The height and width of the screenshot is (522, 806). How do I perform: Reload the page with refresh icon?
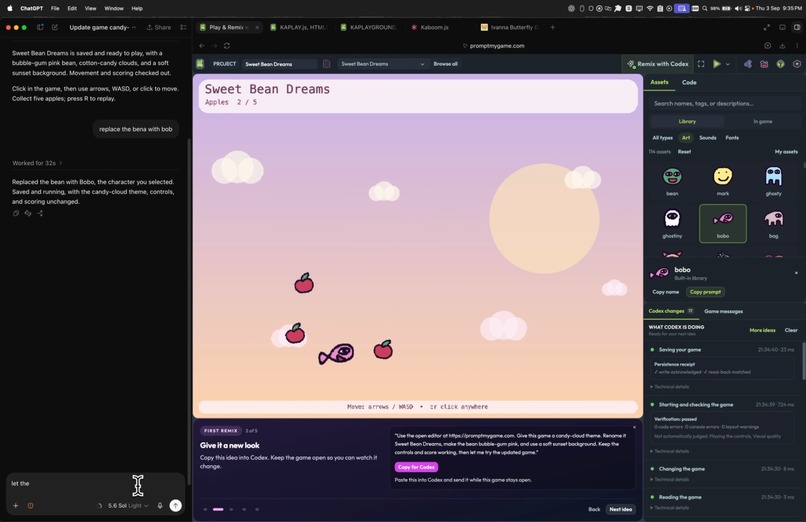(x=227, y=46)
